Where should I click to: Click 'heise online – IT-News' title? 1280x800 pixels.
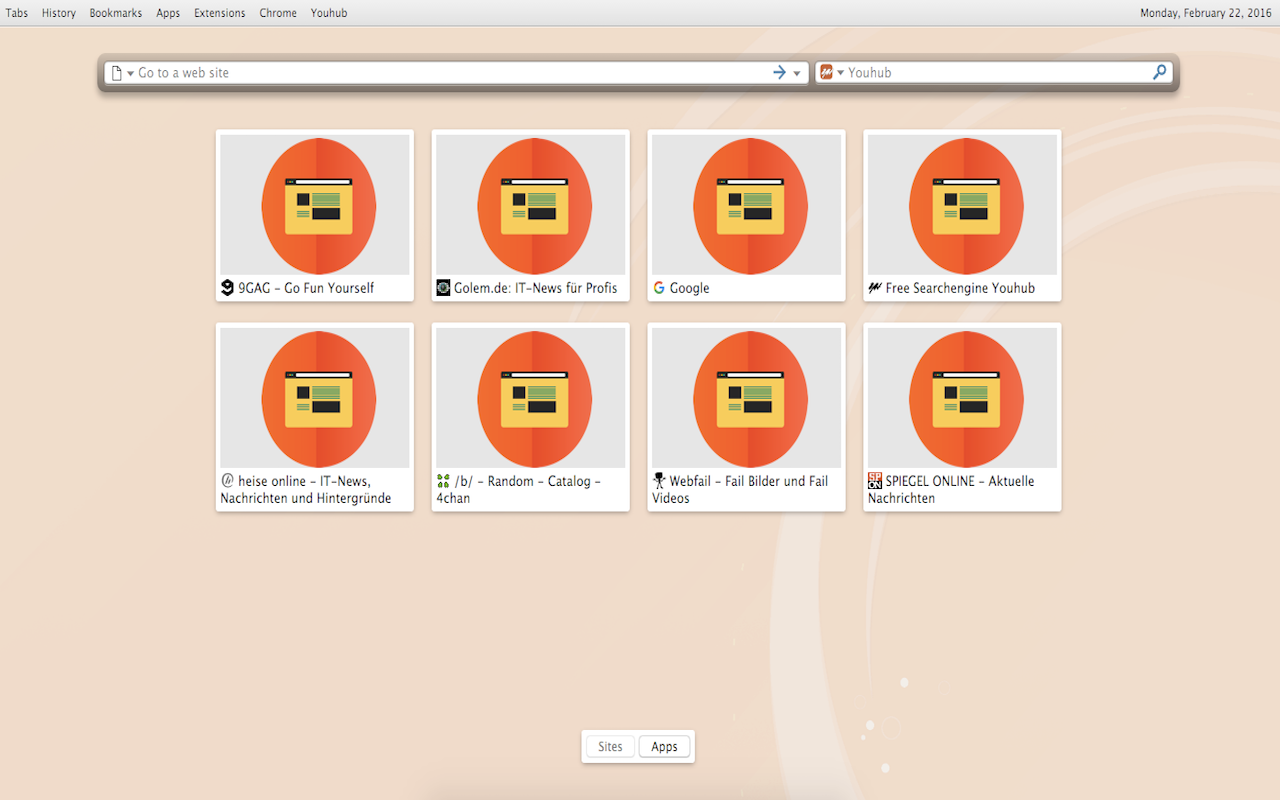[306, 489]
